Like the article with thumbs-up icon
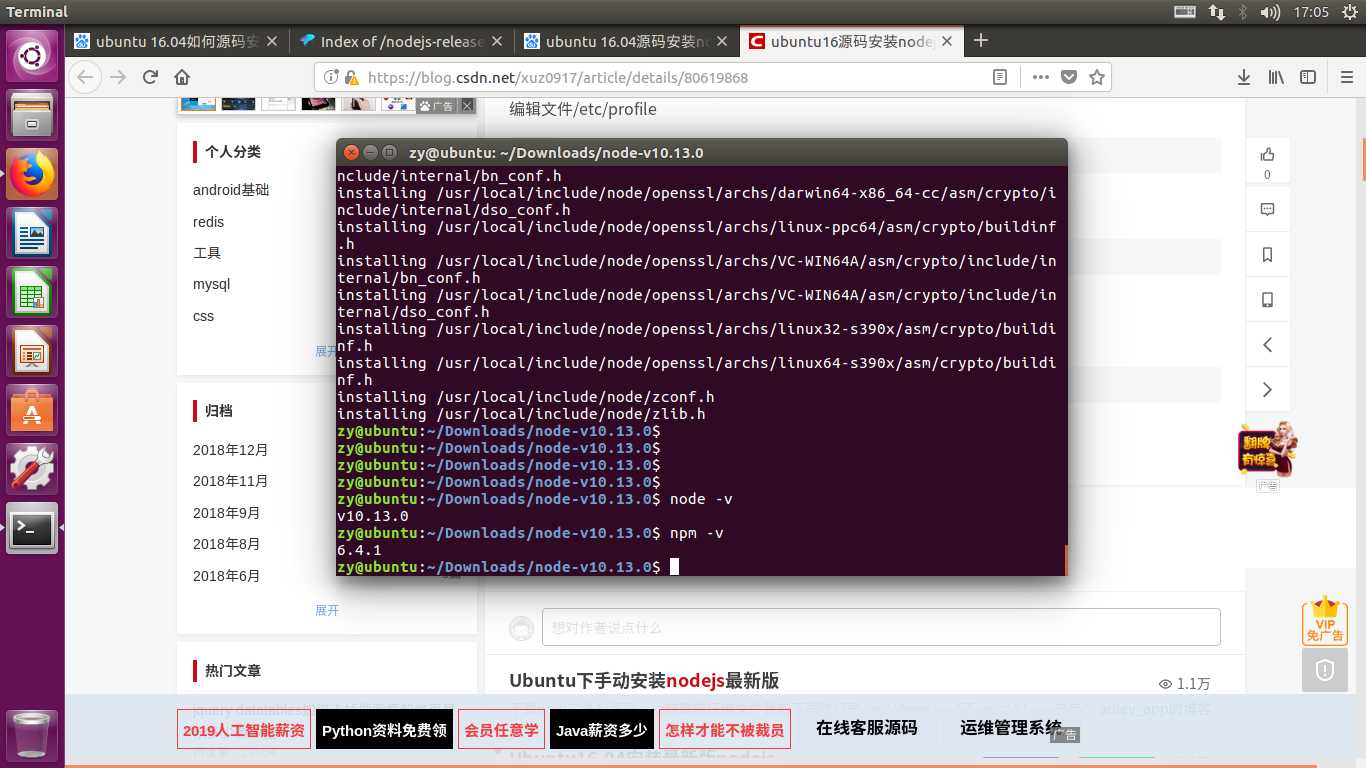 (1267, 154)
